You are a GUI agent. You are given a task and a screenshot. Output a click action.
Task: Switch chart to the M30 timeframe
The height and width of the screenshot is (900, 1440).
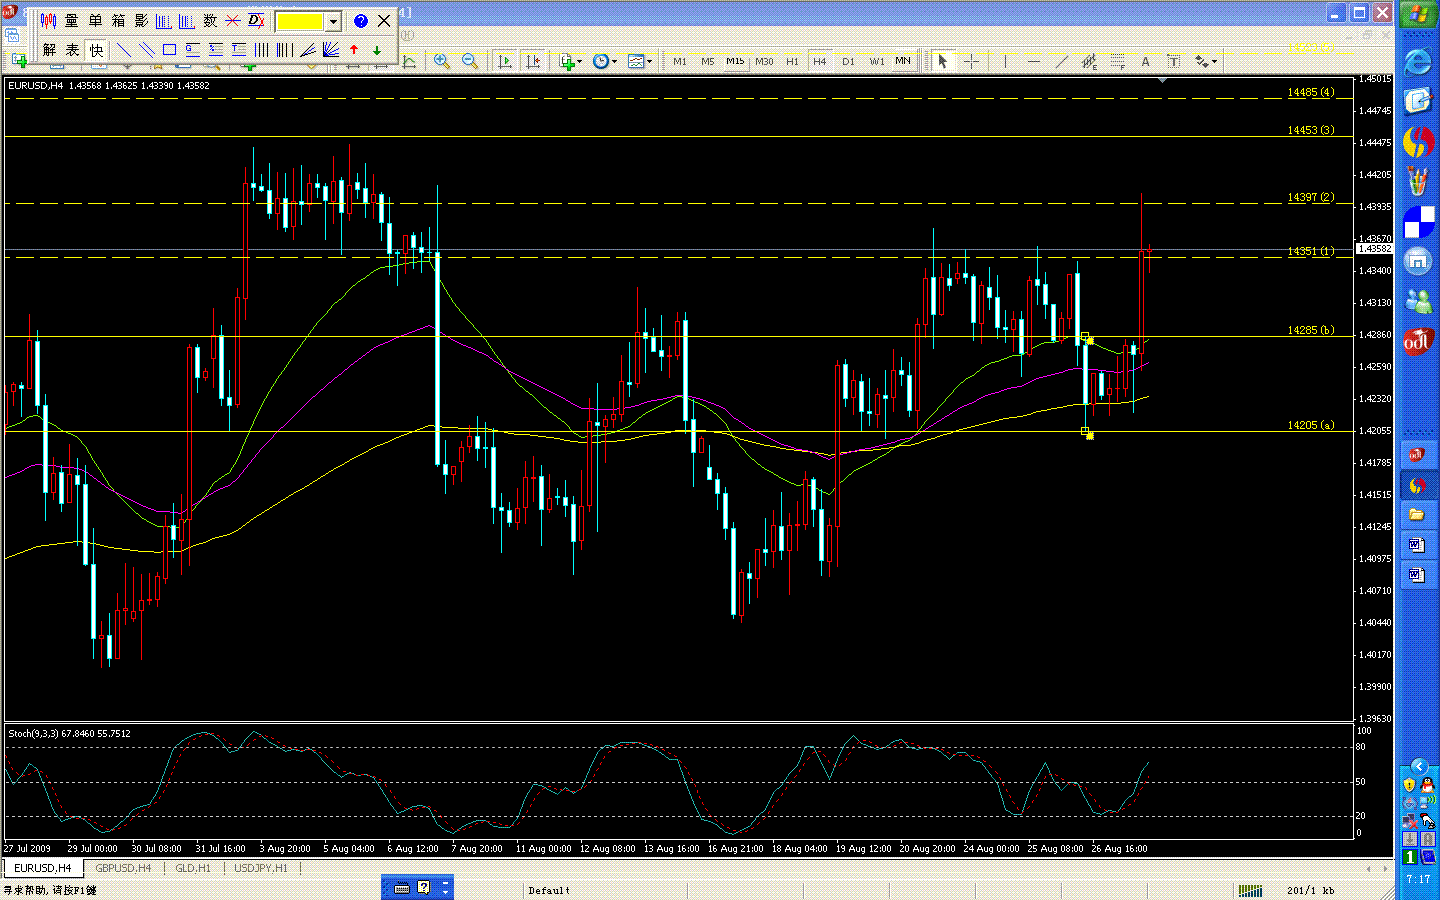[764, 61]
